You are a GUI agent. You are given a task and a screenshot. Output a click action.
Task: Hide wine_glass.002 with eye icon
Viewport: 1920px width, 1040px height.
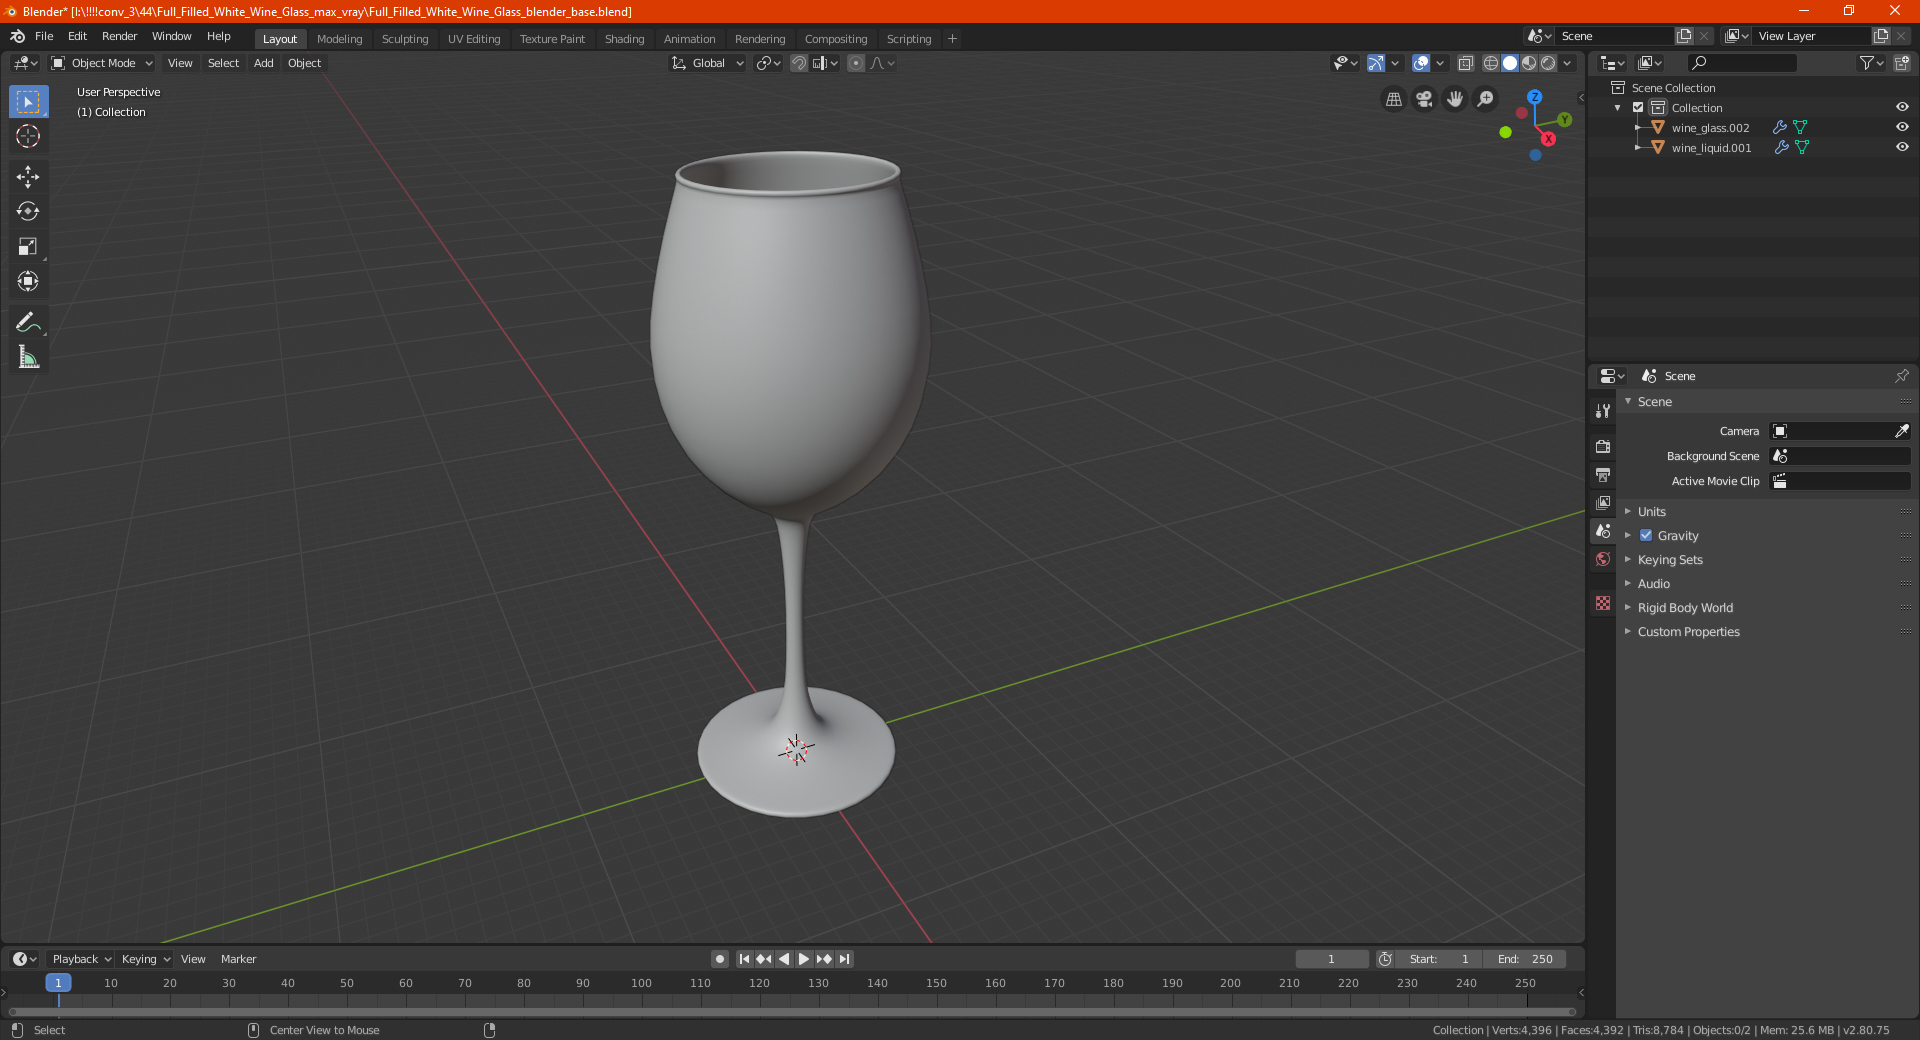(x=1902, y=127)
